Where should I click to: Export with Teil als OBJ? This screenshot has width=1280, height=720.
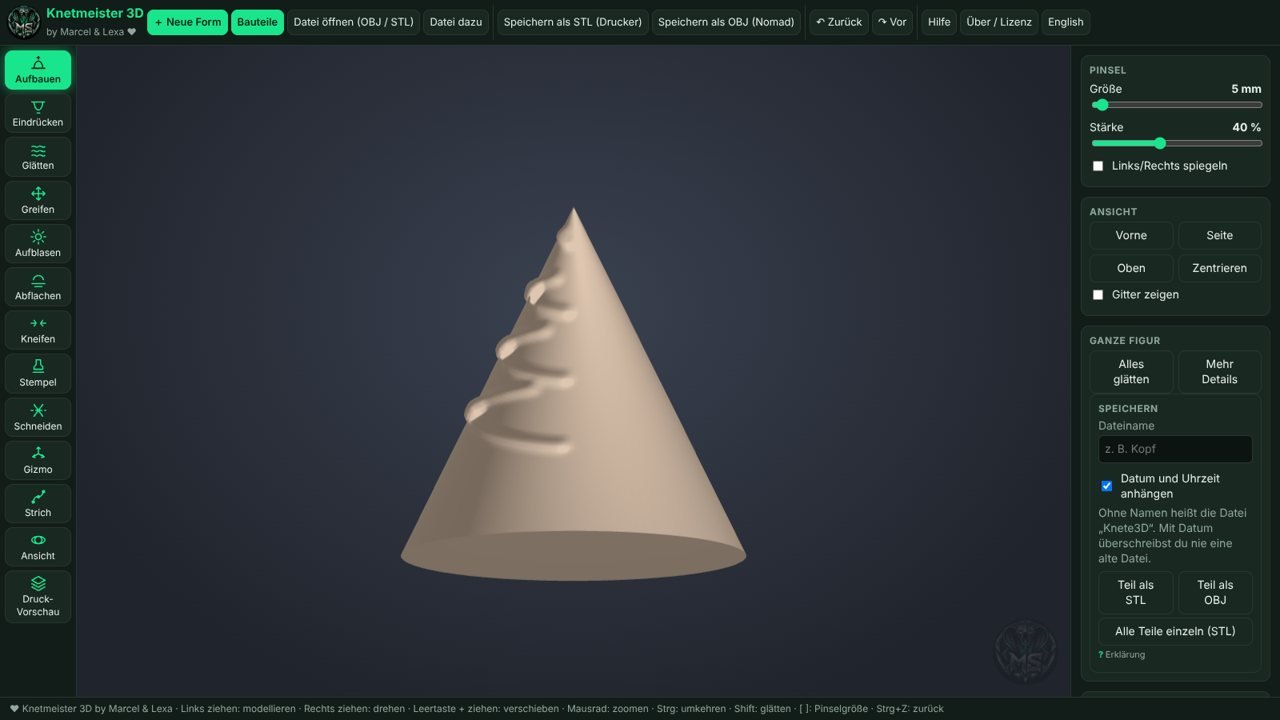(x=1215, y=593)
